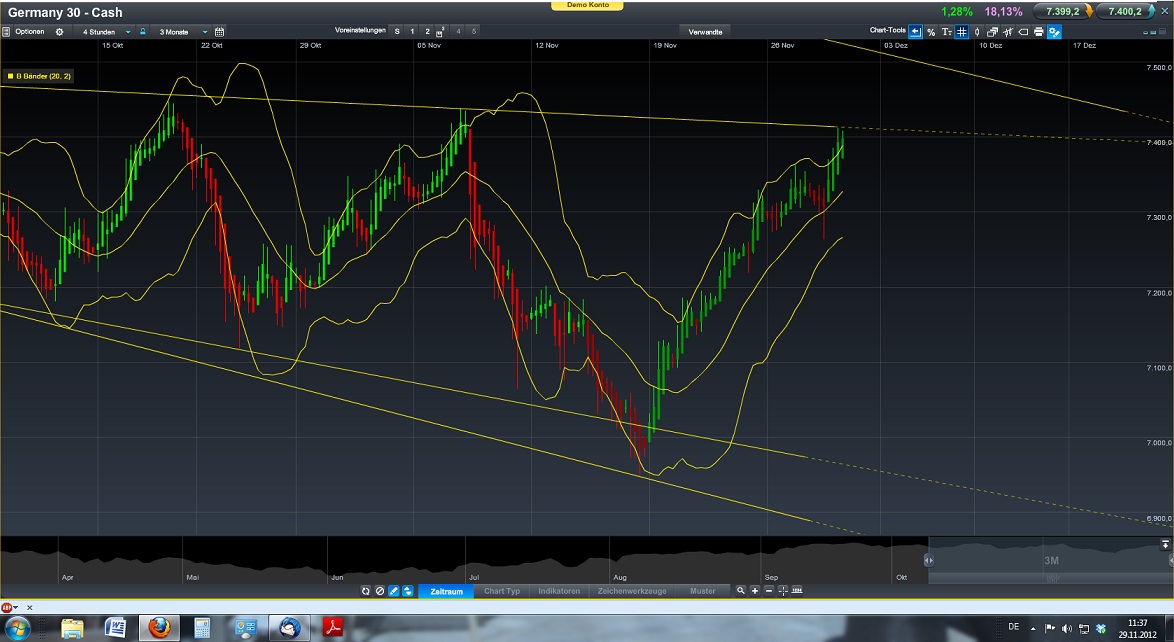Zoom in with the plus icon
Viewport: 1174px width, 642px height.
755,590
